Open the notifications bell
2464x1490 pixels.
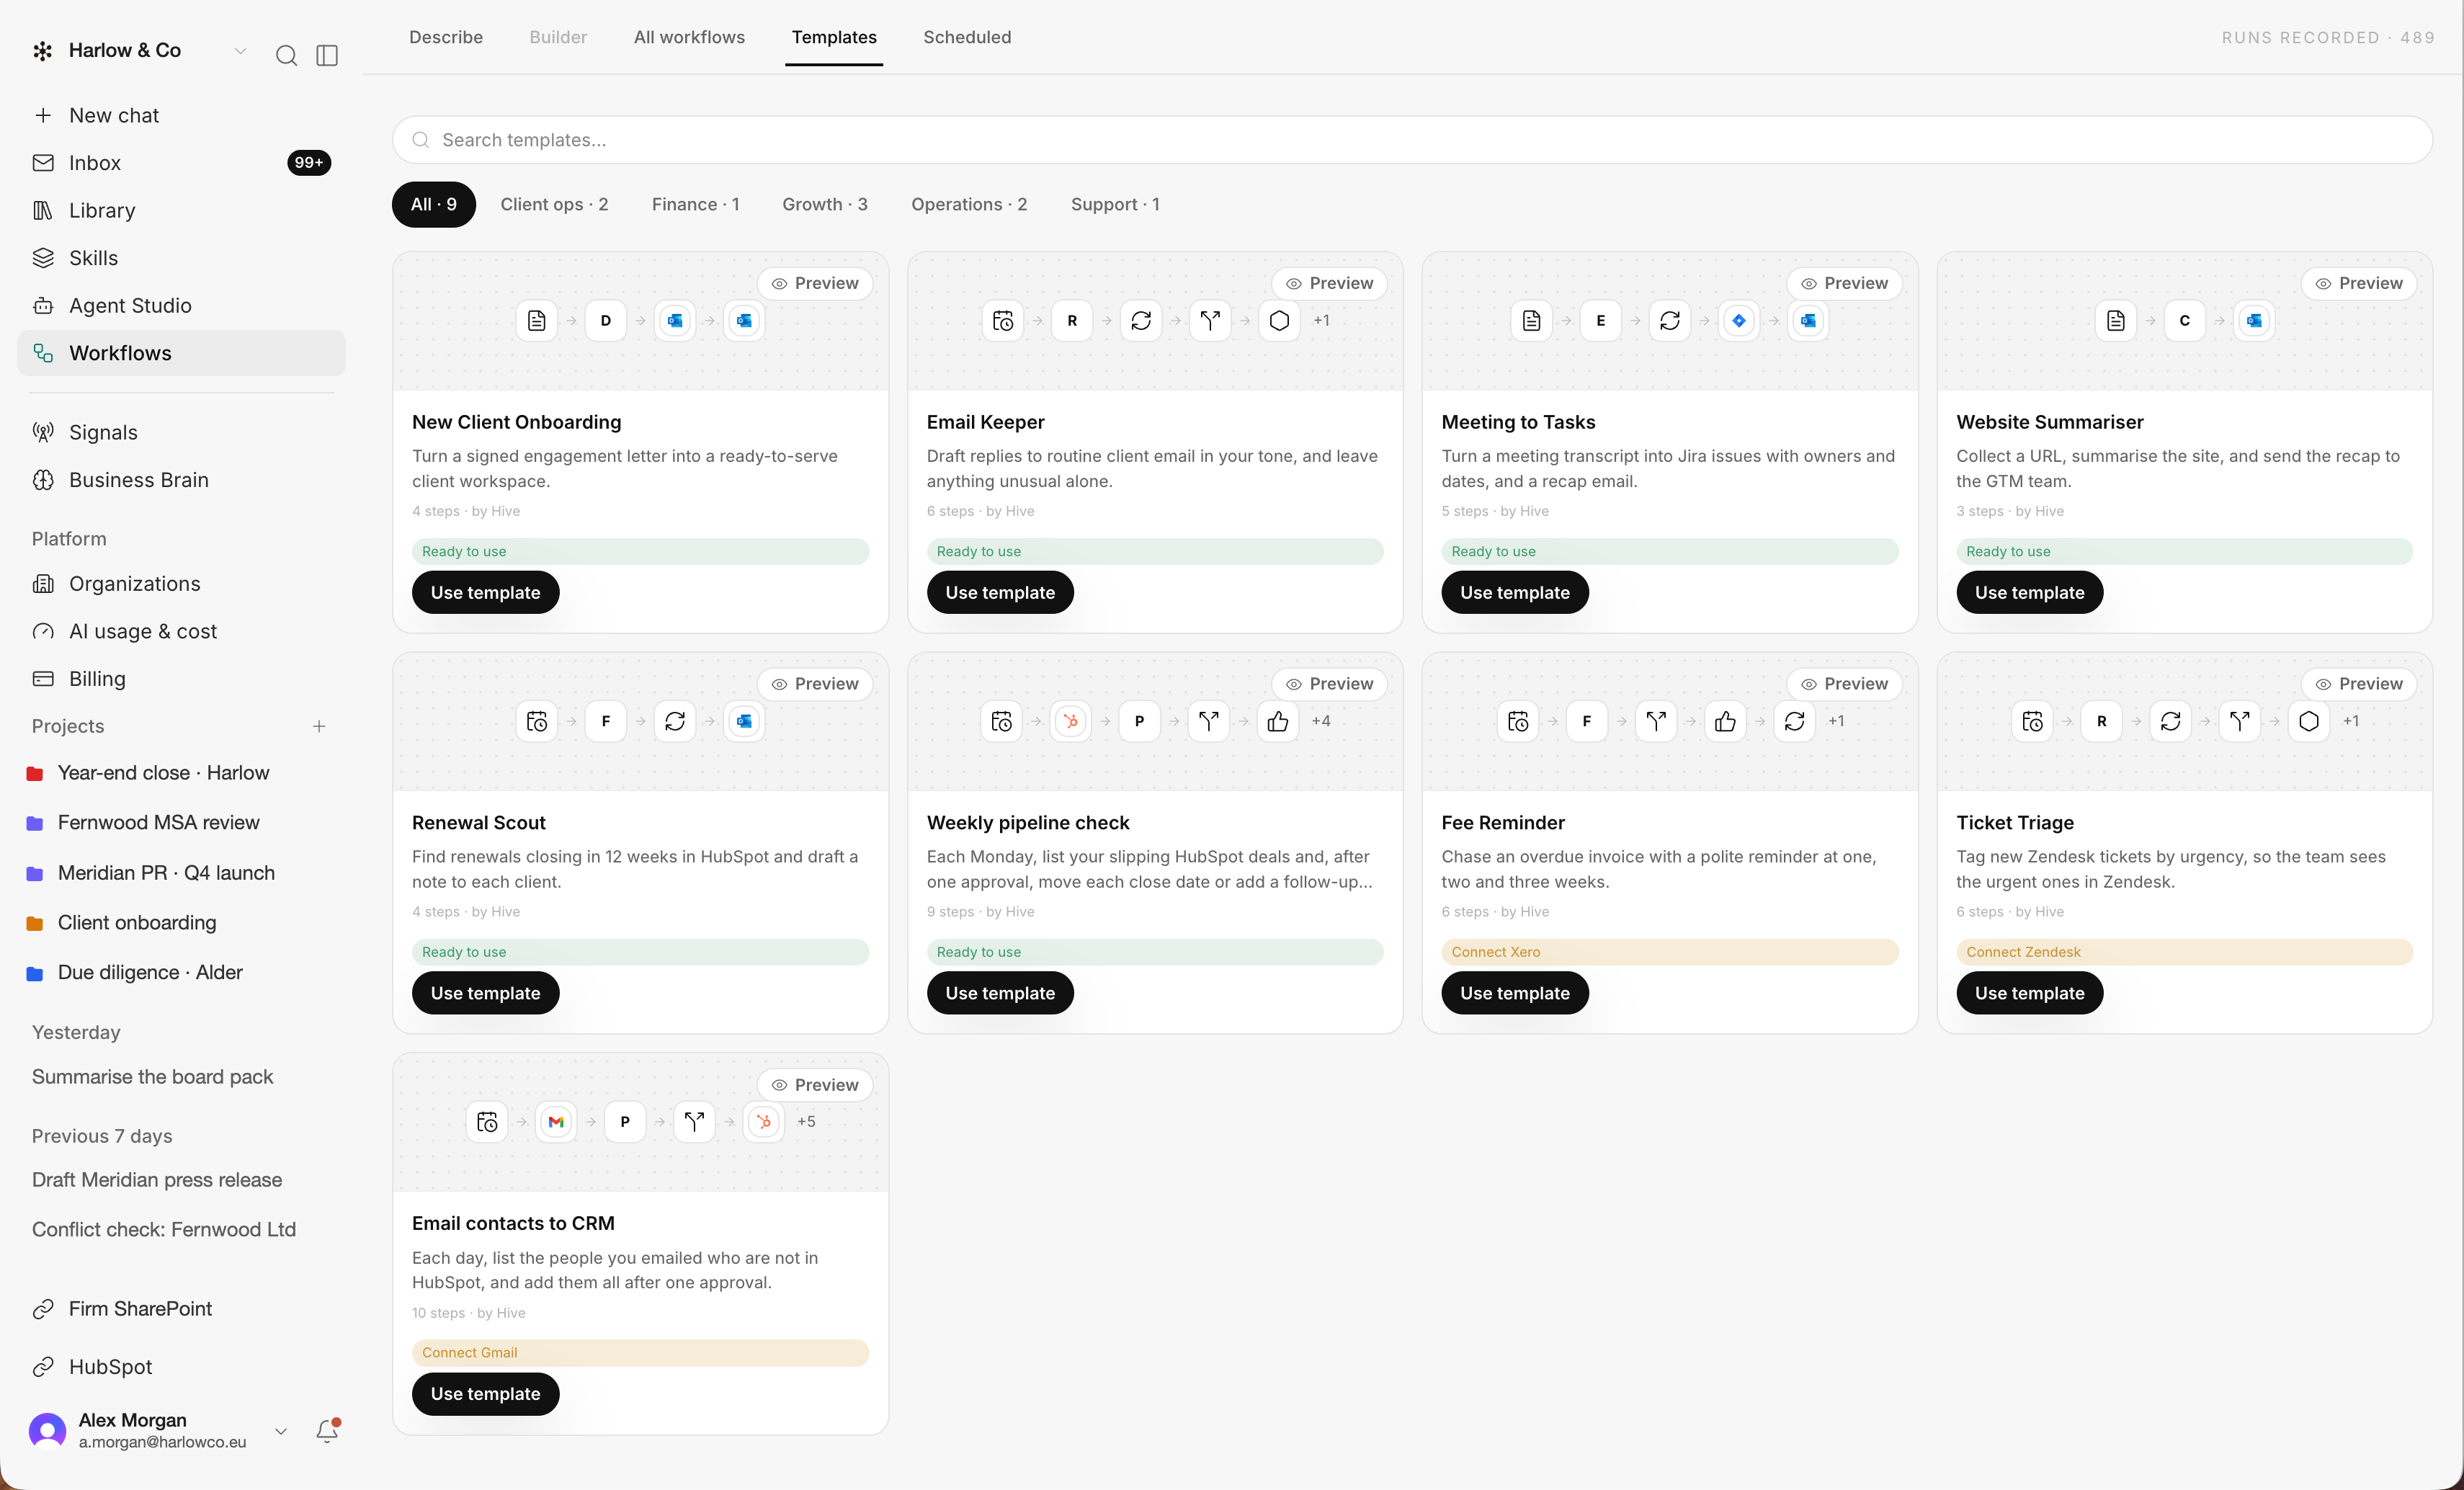pyautogui.click(x=327, y=1431)
